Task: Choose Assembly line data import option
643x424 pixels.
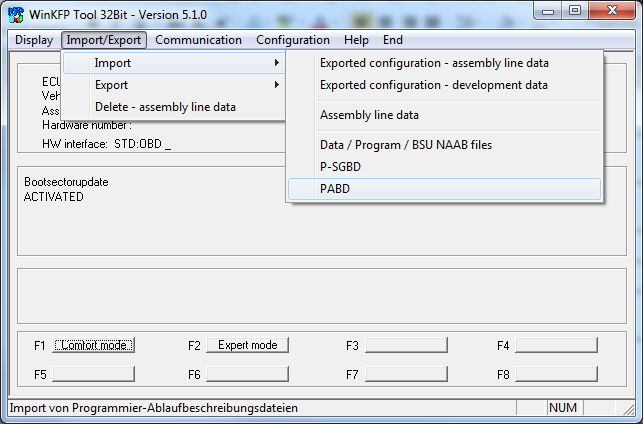Action: pyautogui.click(x=369, y=115)
